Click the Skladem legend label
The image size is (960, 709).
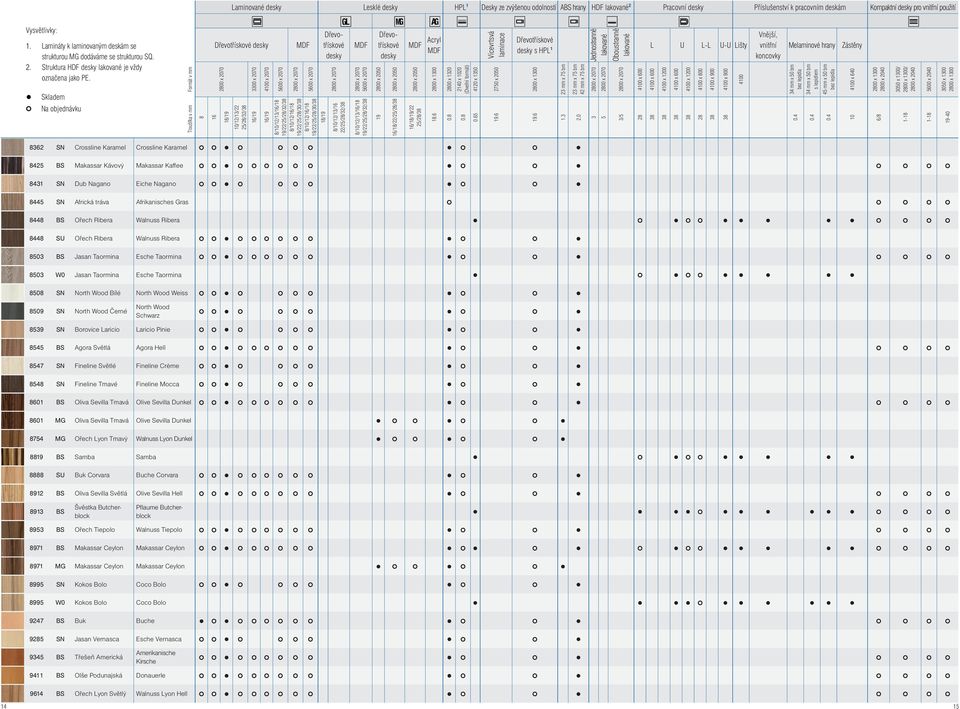[x=53, y=97]
